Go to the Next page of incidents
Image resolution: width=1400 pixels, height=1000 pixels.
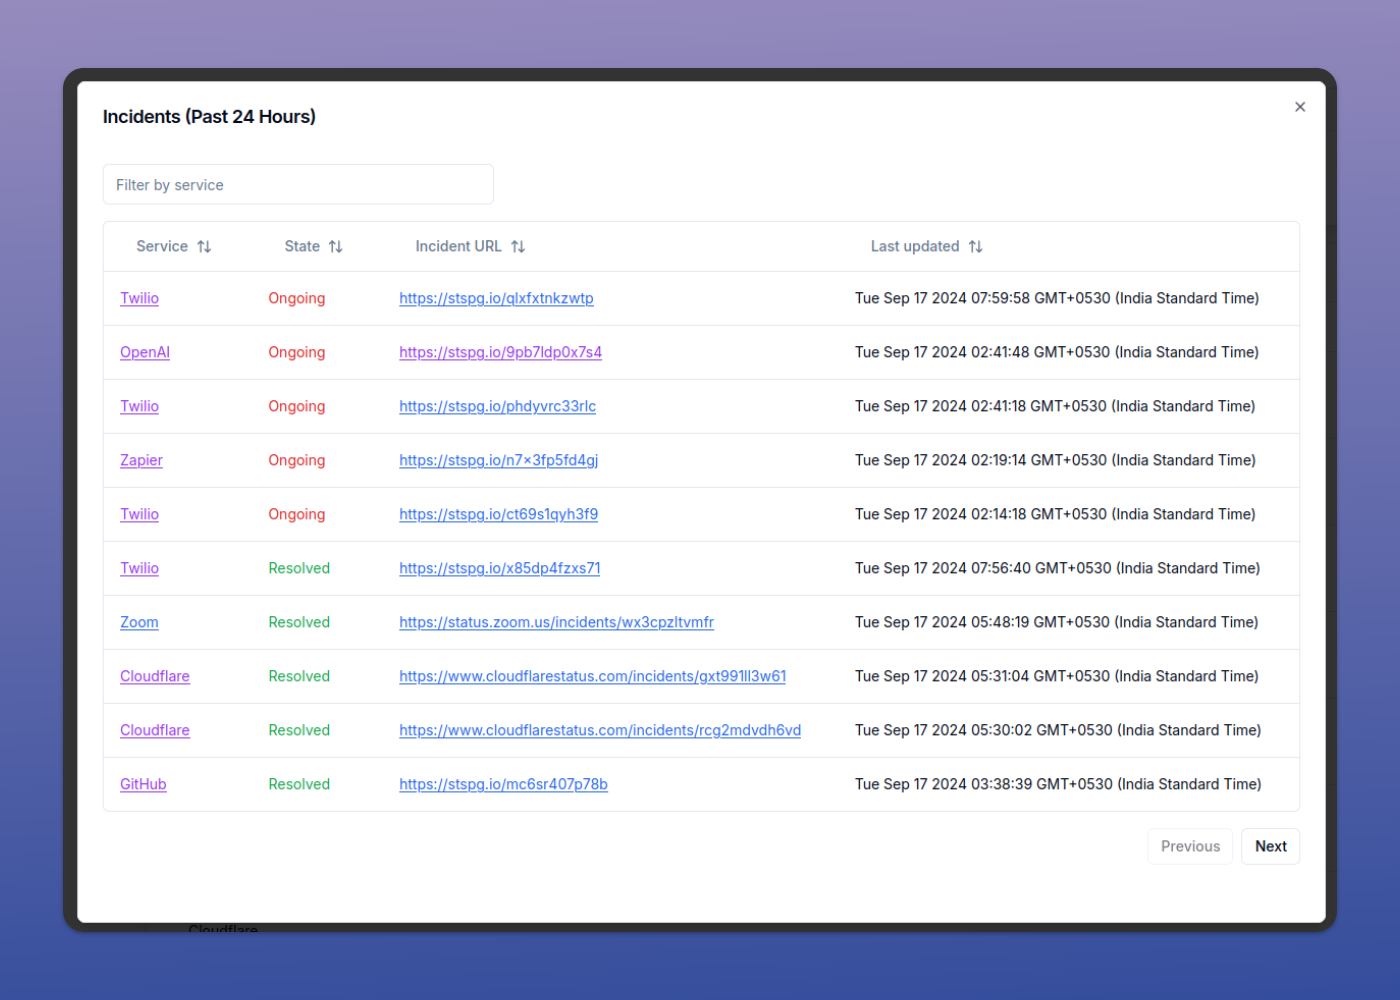pyautogui.click(x=1270, y=846)
